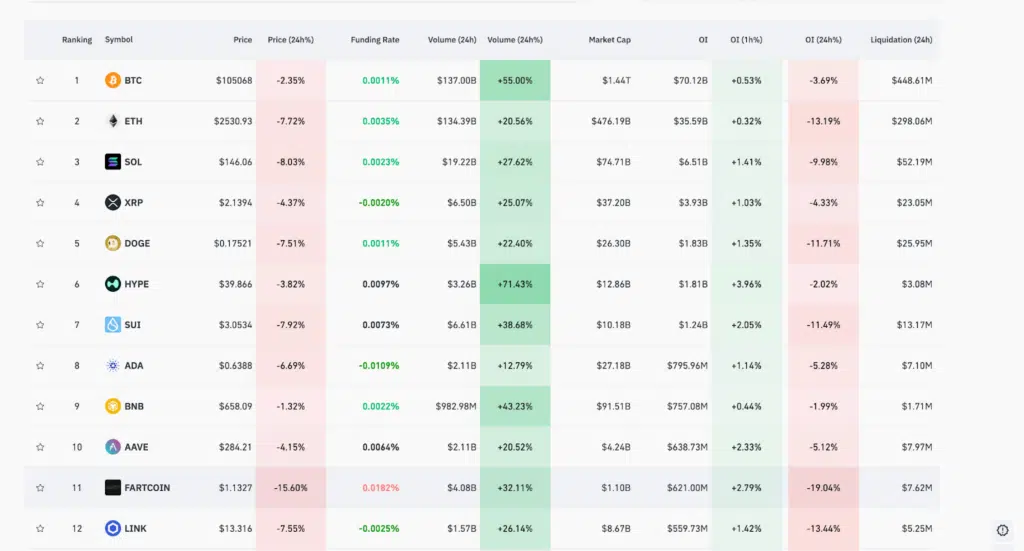Sort by Funding Rate column header
Image resolution: width=1024 pixels, height=551 pixels.
coord(375,40)
